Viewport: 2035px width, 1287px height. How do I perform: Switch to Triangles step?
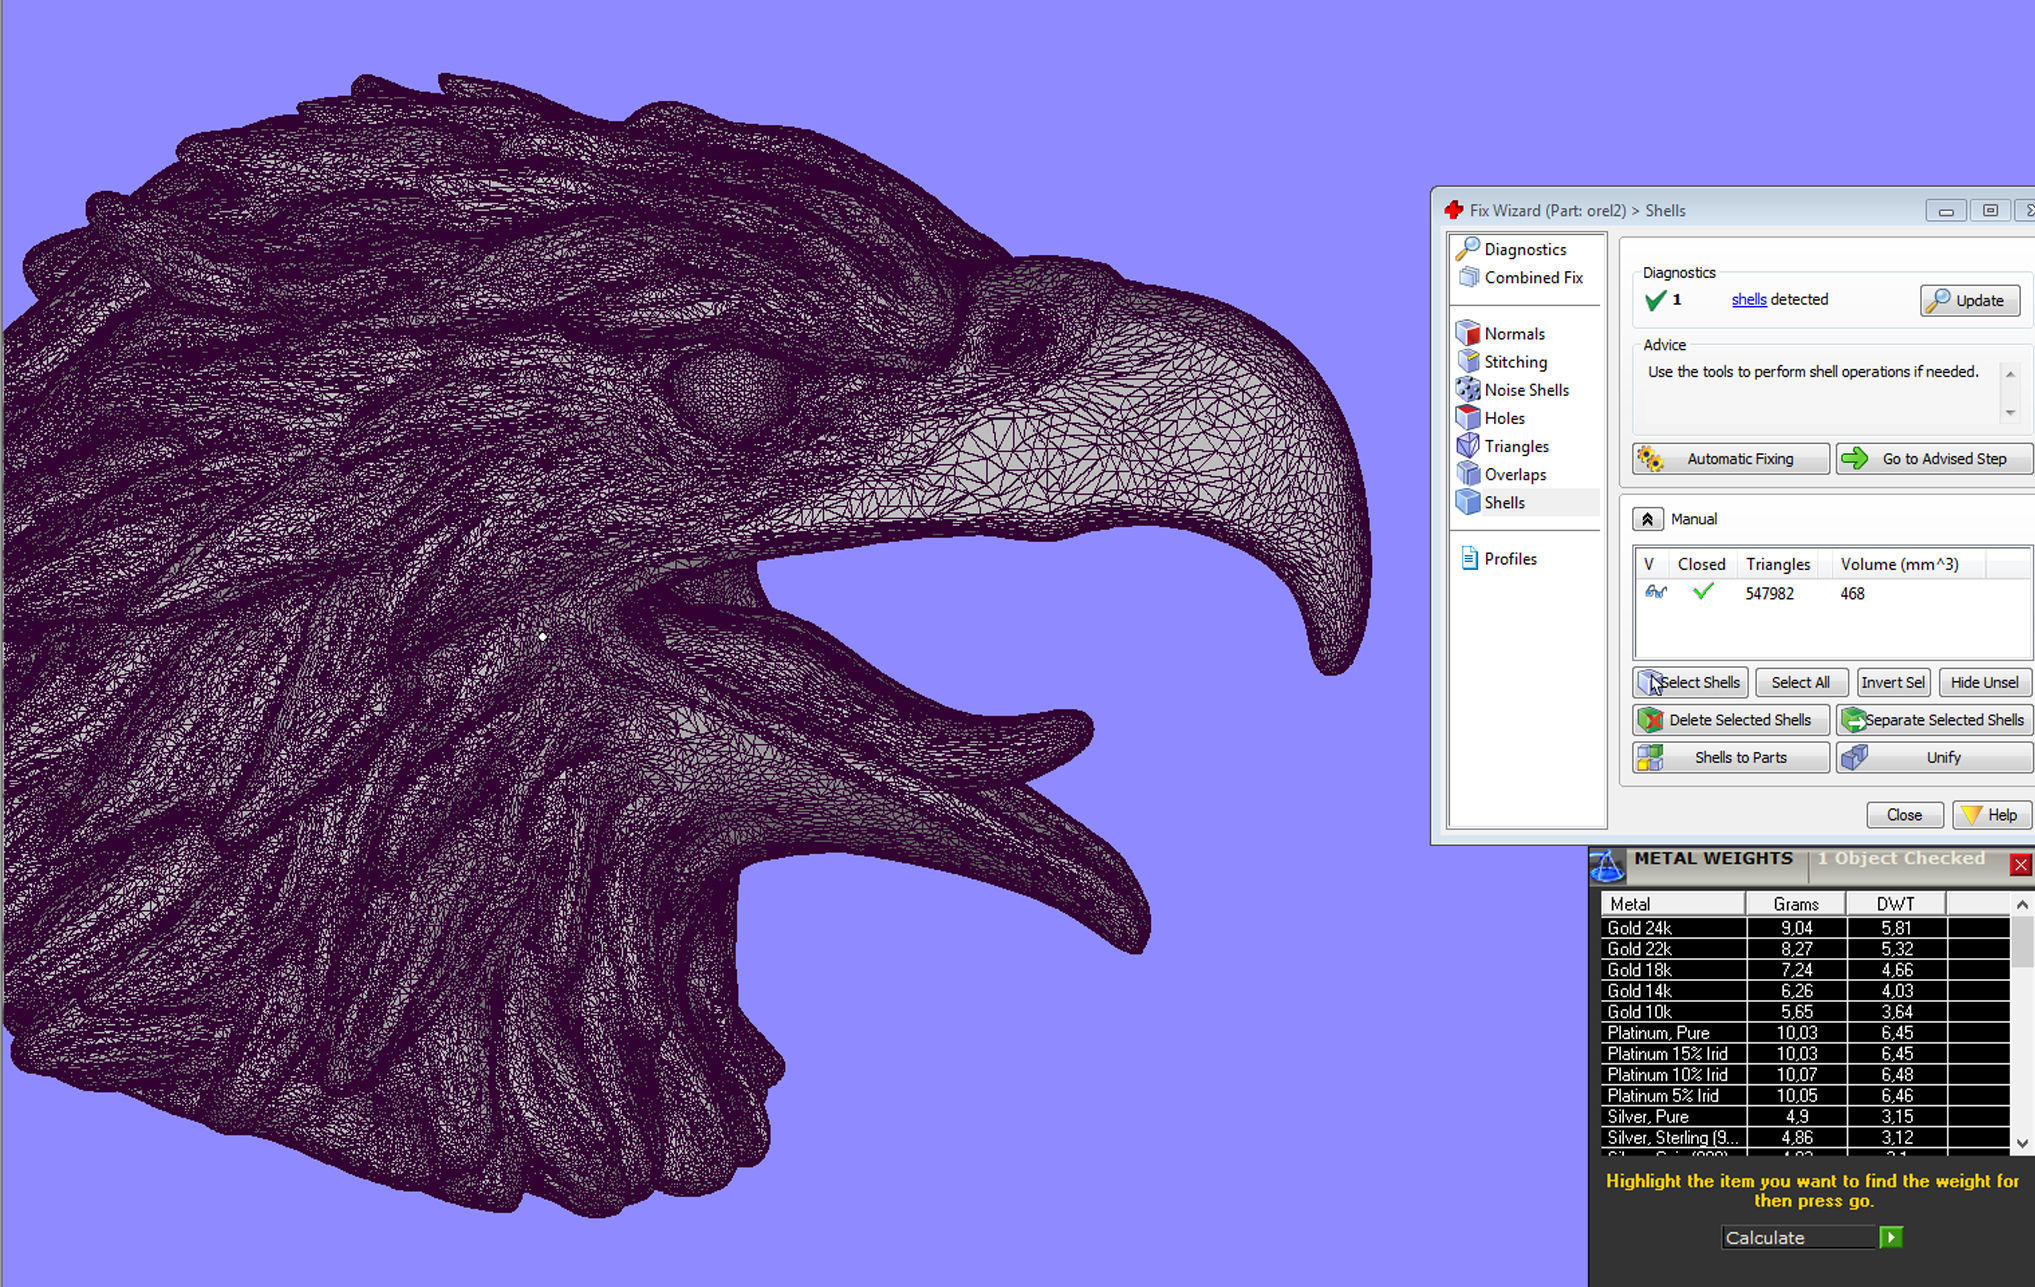click(1515, 446)
